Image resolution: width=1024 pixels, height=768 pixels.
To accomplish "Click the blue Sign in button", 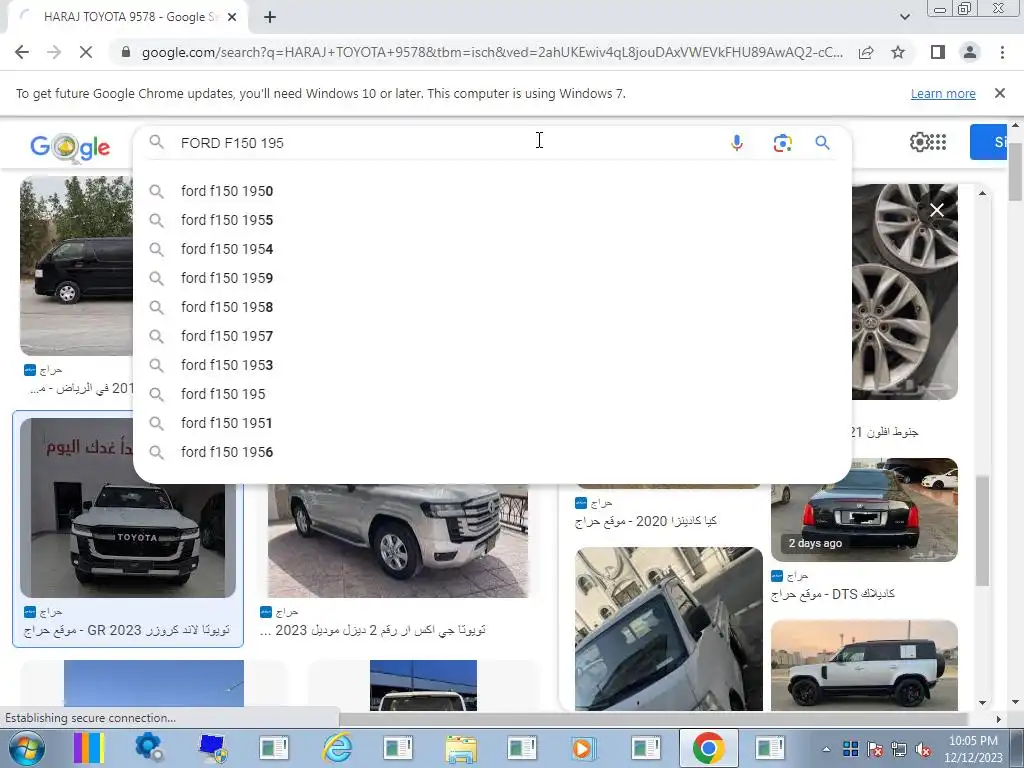I will point(988,142).
